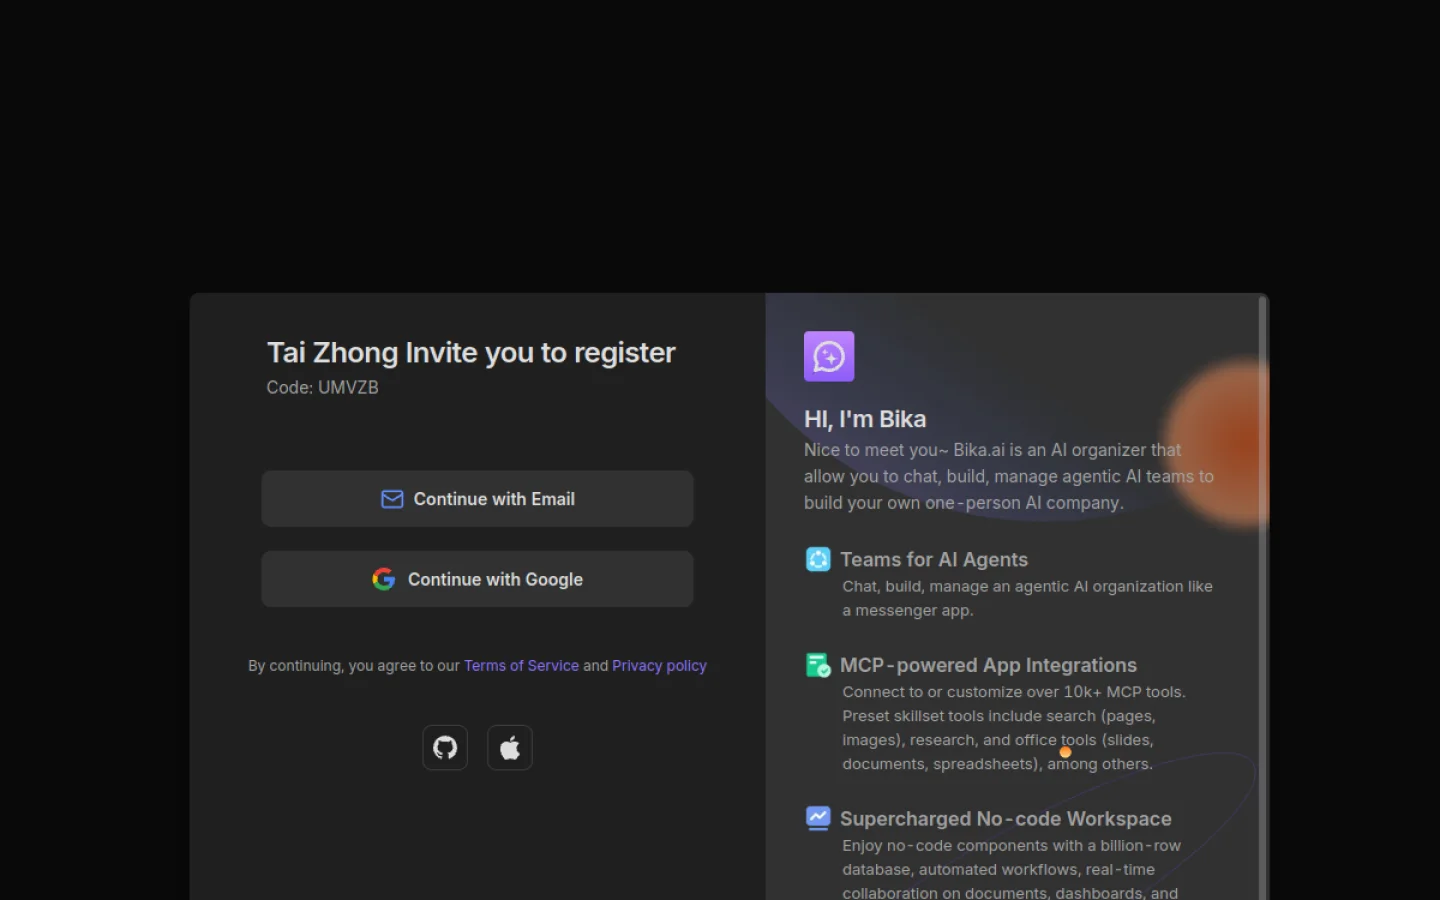Click the 'Tai Zhong Invite you to register' heading
Image resolution: width=1440 pixels, height=900 pixels.
pos(471,353)
